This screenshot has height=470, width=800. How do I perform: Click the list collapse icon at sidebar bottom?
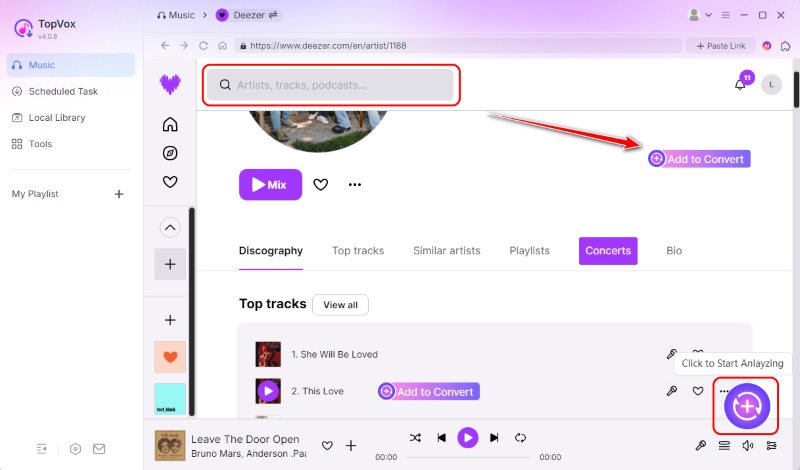pyautogui.click(x=42, y=449)
